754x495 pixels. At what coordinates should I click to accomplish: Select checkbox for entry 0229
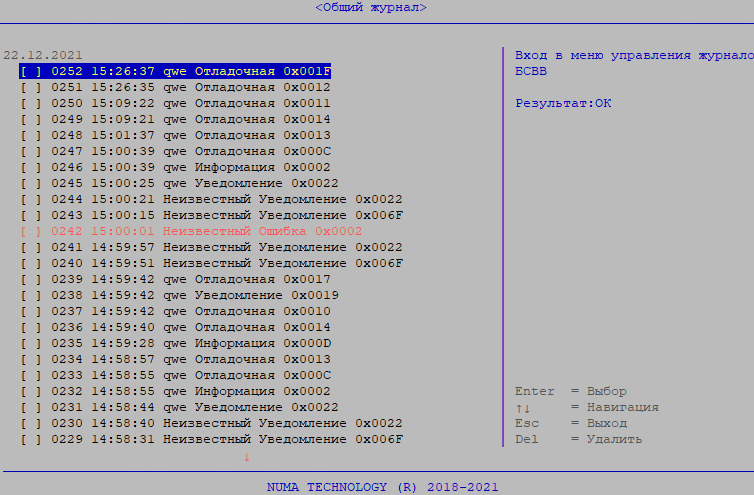[30, 440]
